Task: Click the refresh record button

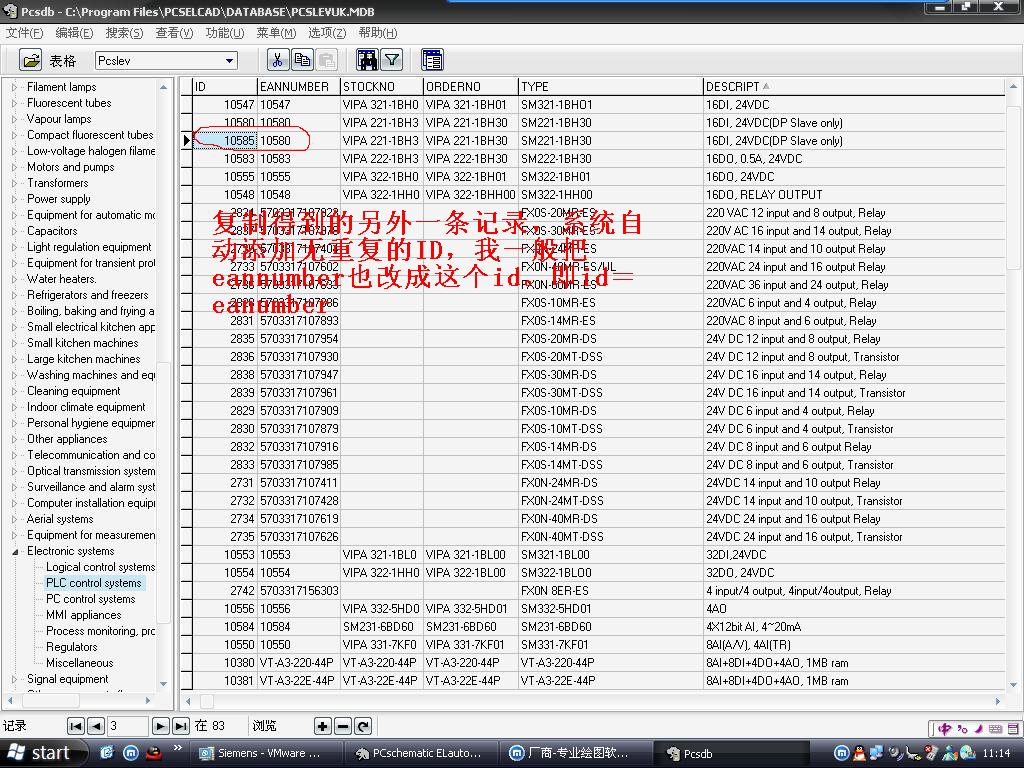Action: (x=363, y=726)
